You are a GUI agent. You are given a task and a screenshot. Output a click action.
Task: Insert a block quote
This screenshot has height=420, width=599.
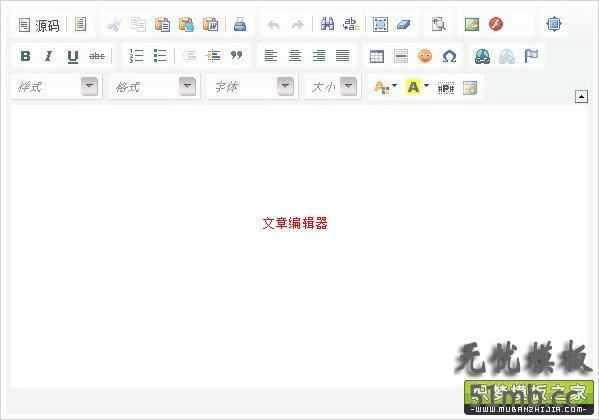point(237,56)
